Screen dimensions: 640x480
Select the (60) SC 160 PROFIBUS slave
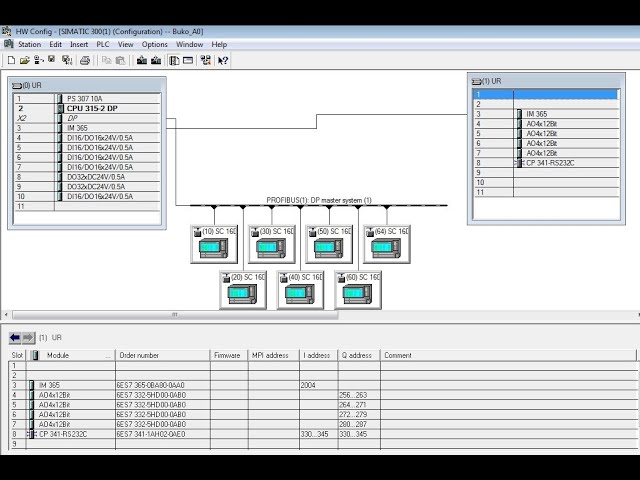[358, 290]
